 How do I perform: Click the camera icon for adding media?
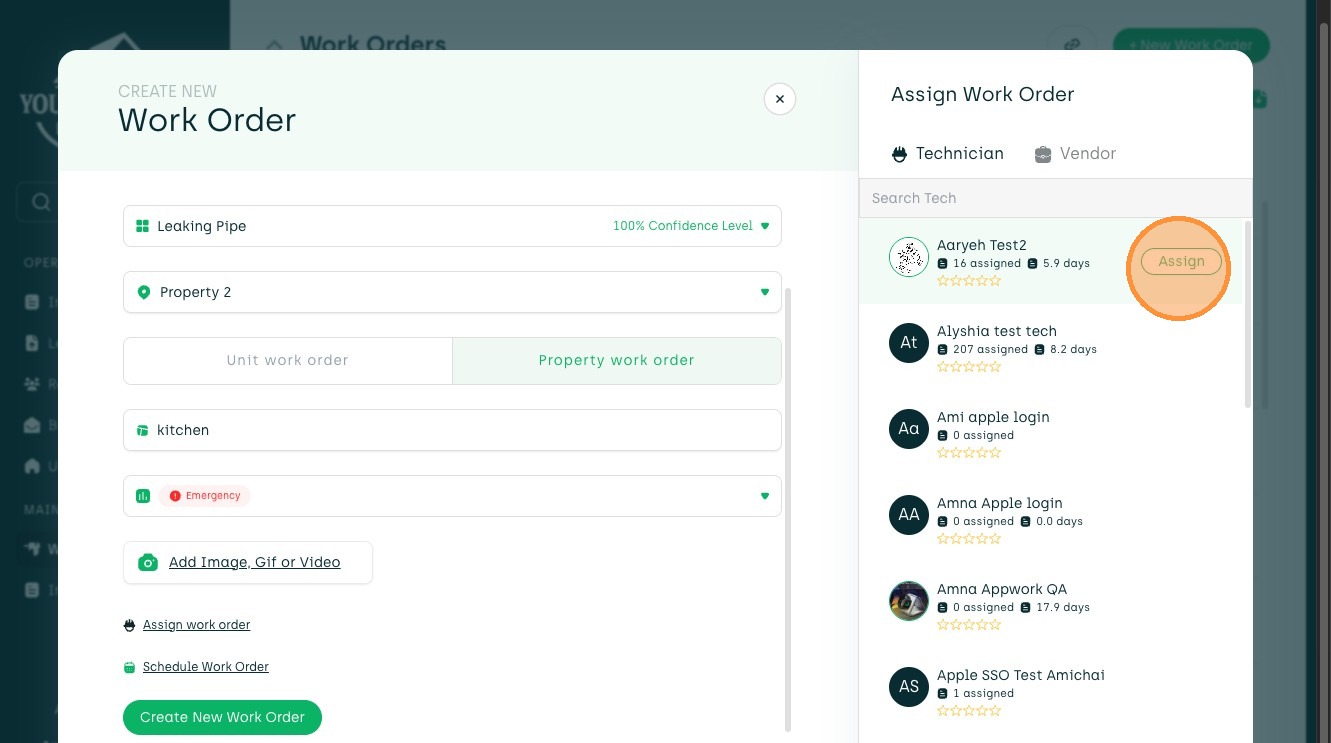[x=148, y=562]
